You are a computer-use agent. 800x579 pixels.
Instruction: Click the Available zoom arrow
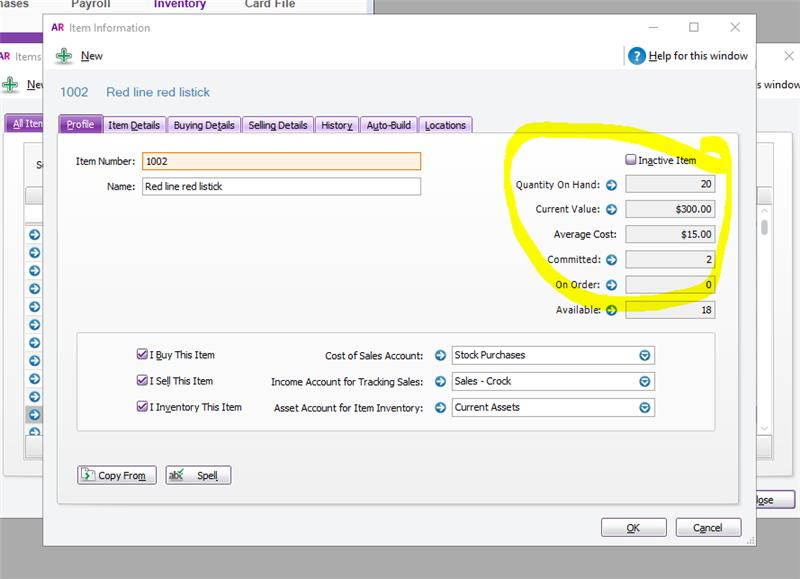(611, 310)
